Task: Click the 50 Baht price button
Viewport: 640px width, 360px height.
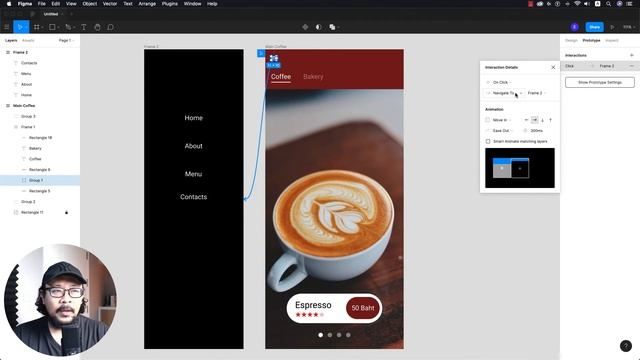Action: coord(363,308)
